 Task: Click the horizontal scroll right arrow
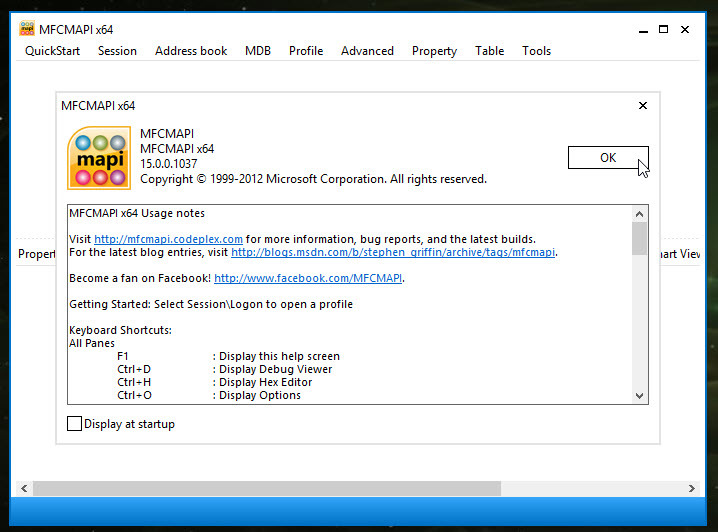click(691, 489)
